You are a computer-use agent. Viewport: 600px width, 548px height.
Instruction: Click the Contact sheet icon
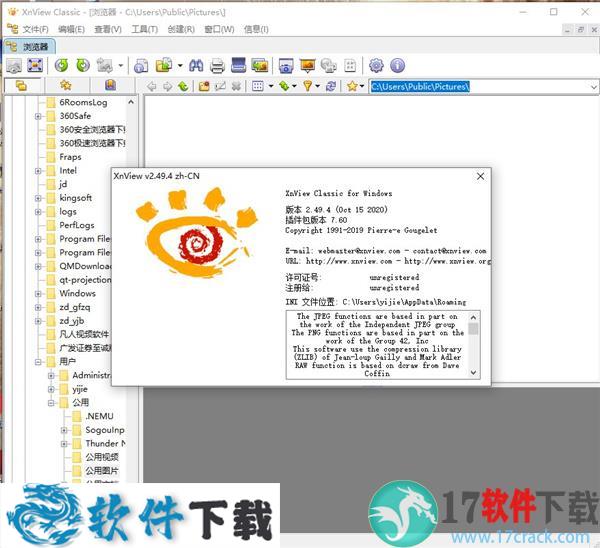pyautogui.click(x=350, y=65)
